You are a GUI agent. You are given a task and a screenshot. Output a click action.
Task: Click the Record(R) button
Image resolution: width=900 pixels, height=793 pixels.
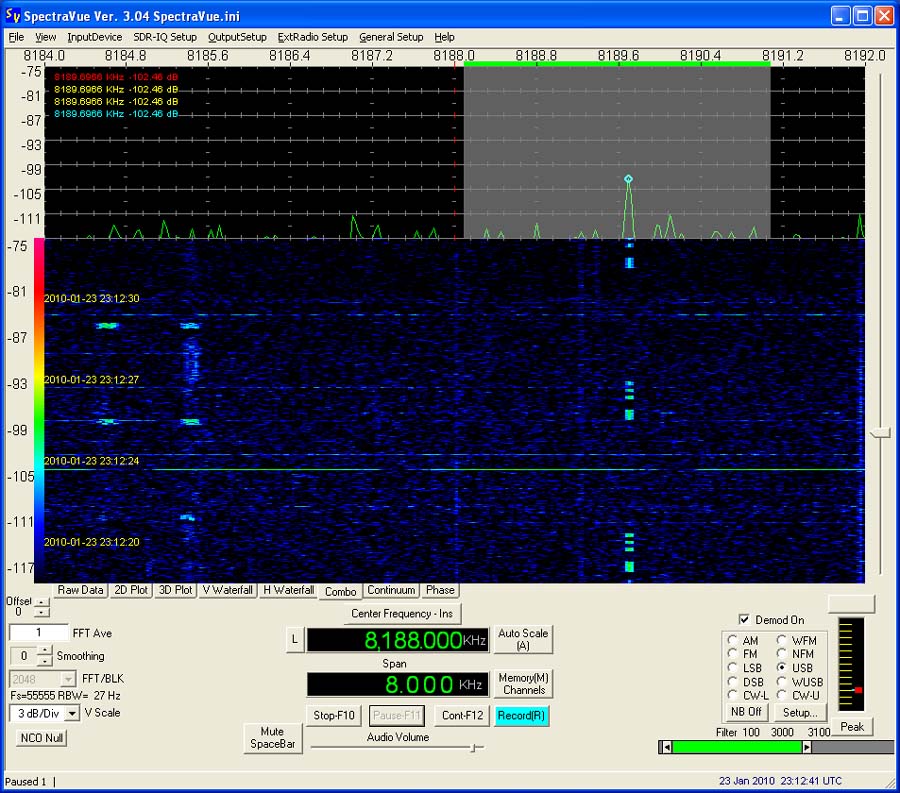click(521, 716)
